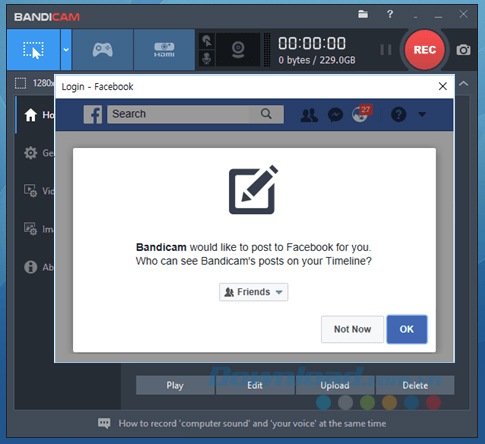Open notifications globe with 27 badge
Screen dimensions: 485x444
(x=361, y=114)
